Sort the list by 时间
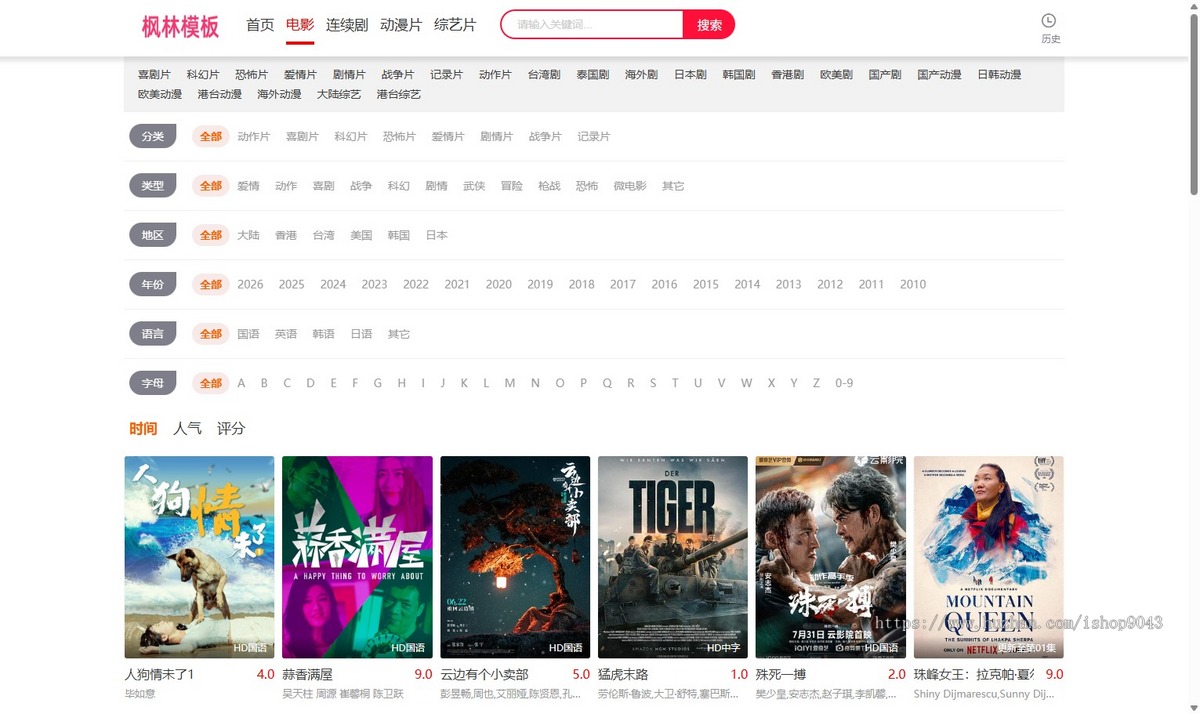This screenshot has height=714, width=1200. (143, 428)
